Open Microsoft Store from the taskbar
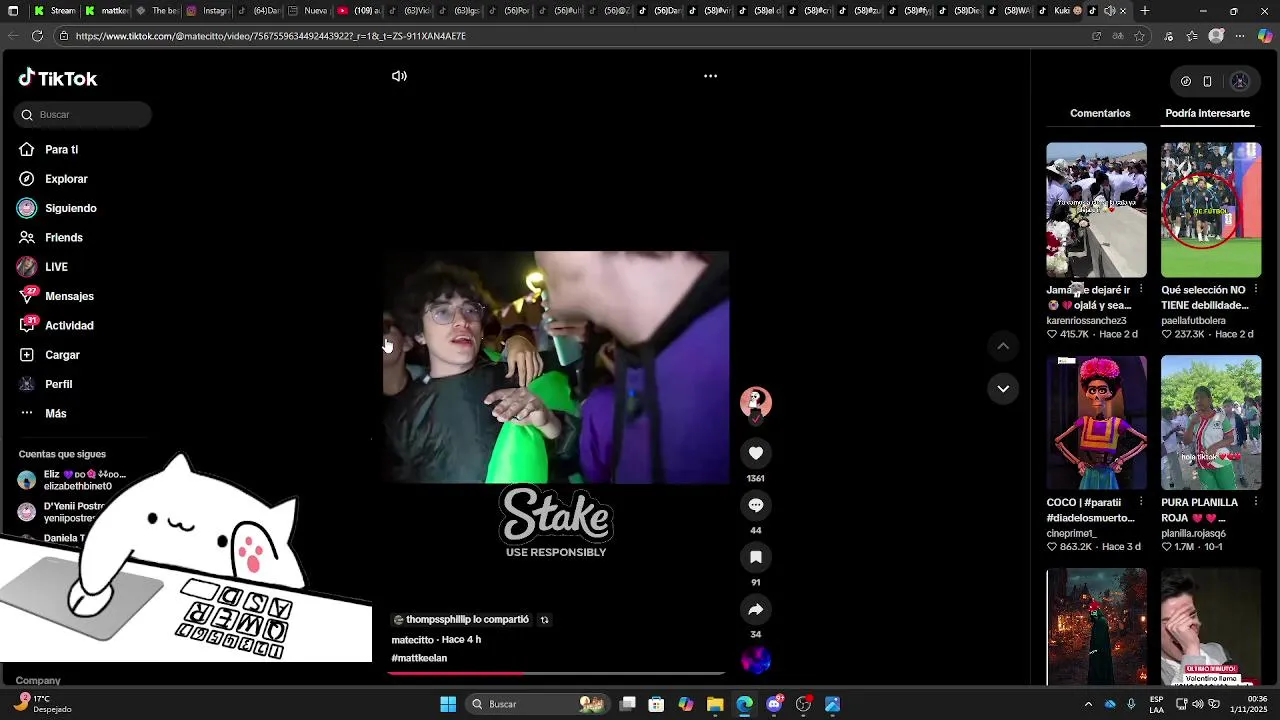The image size is (1280, 720). (x=656, y=704)
